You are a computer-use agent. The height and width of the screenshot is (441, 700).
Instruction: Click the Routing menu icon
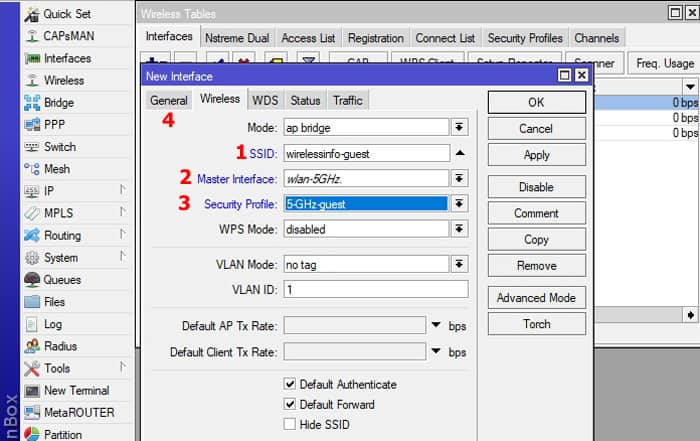32,235
